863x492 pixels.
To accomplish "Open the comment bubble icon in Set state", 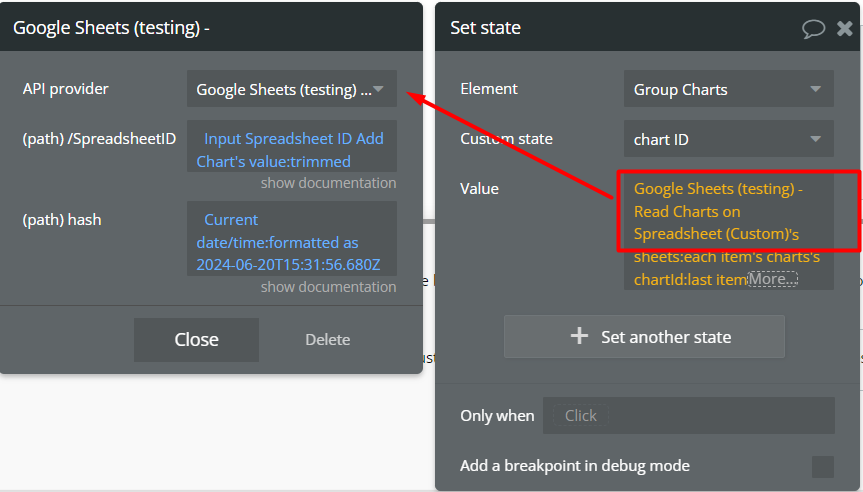I will click(x=813, y=28).
